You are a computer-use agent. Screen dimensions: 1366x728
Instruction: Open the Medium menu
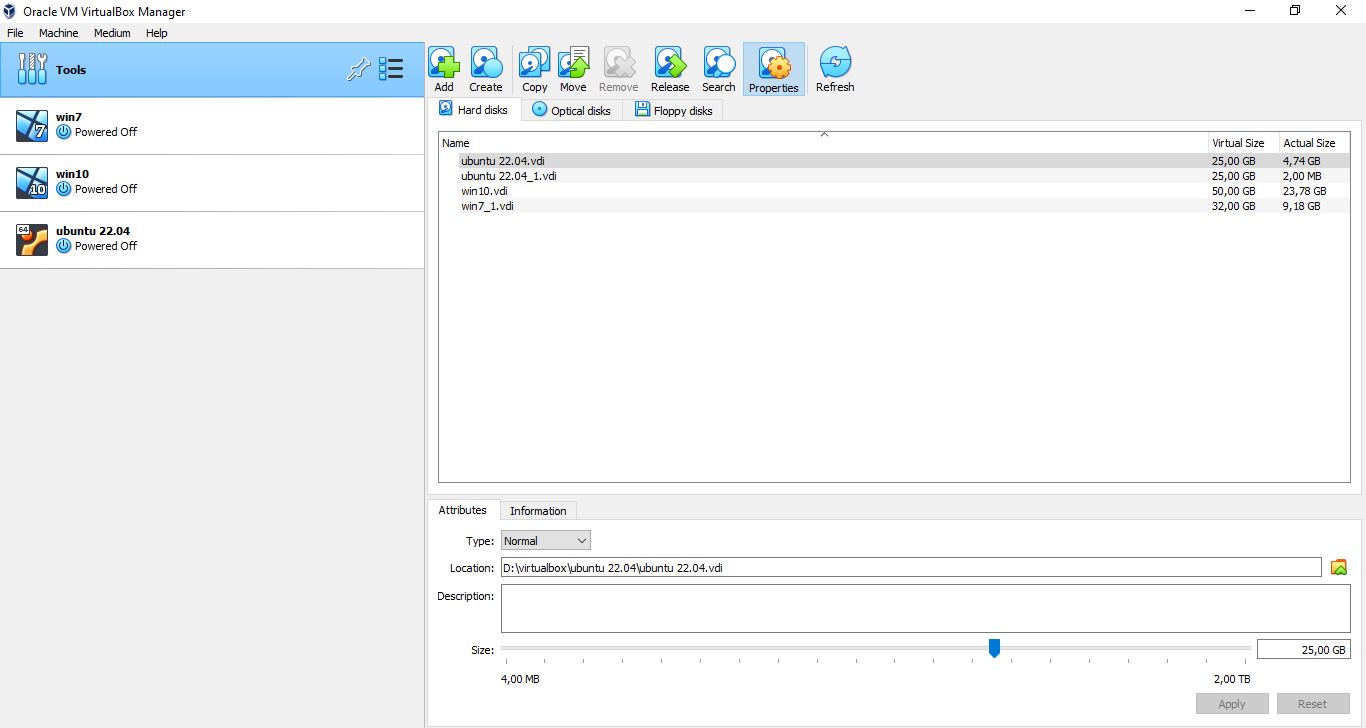112,33
